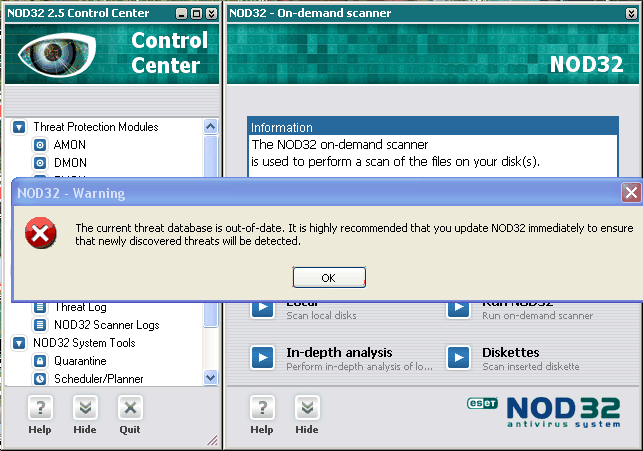
Task: Open the NOD32 Scanner Logs icon
Action: click(40, 325)
